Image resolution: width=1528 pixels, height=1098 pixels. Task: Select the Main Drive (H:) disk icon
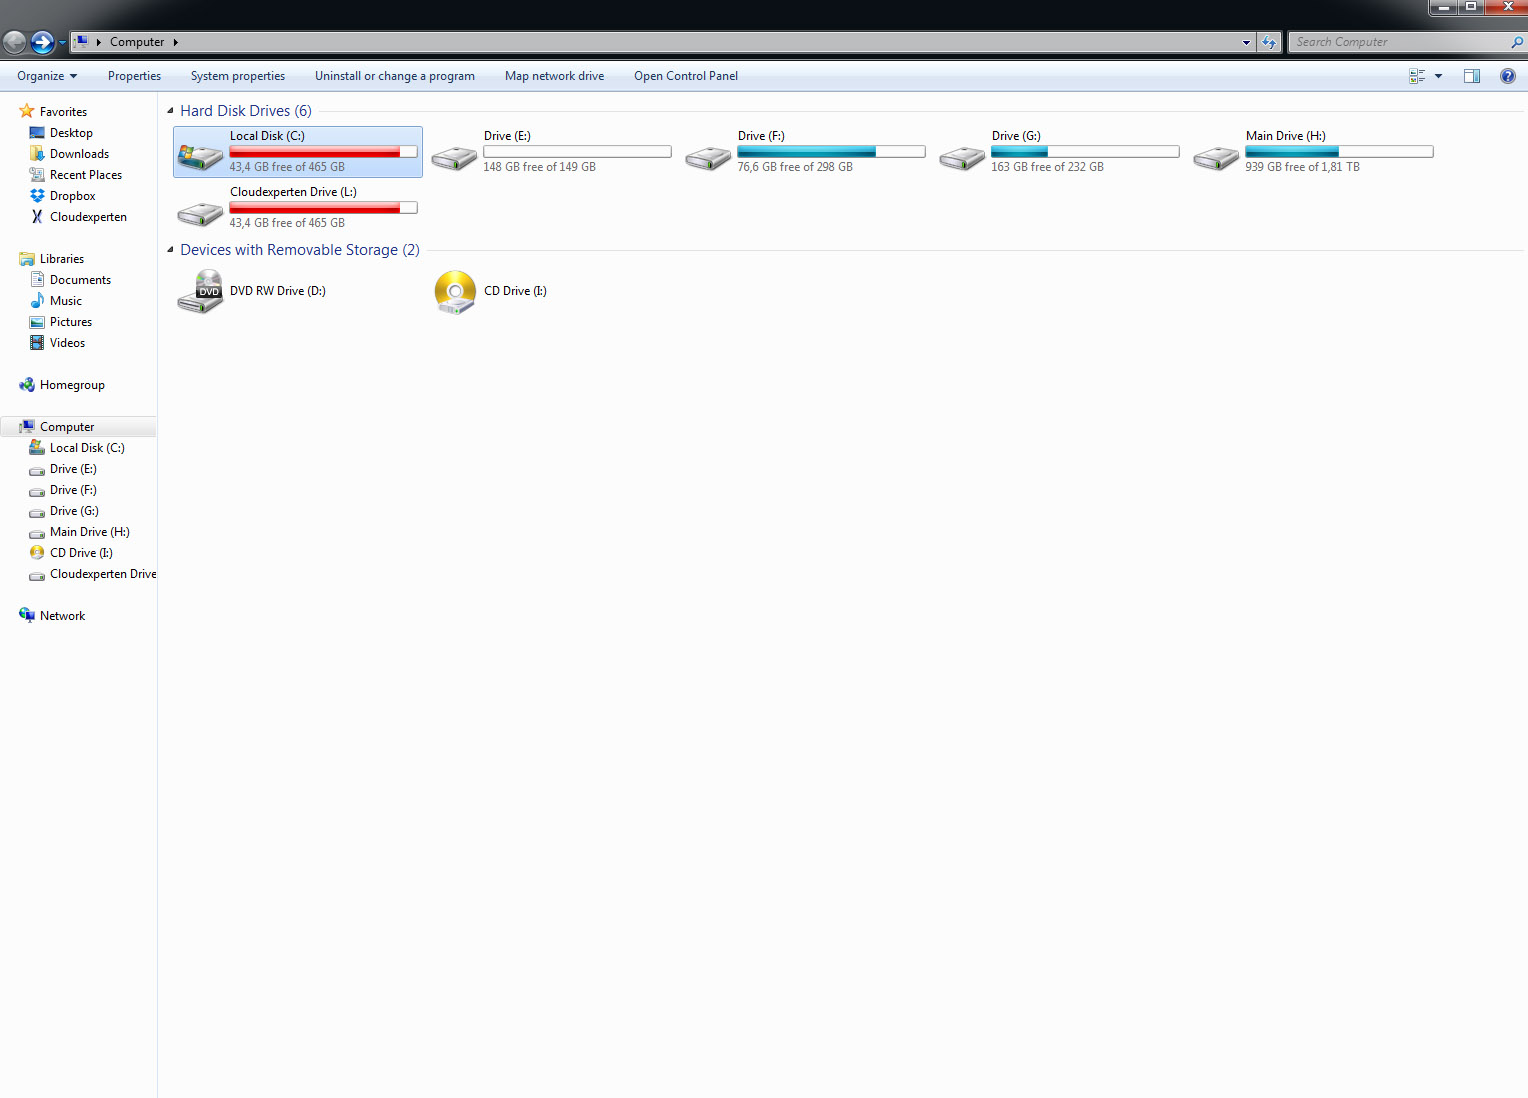point(1216,157)
